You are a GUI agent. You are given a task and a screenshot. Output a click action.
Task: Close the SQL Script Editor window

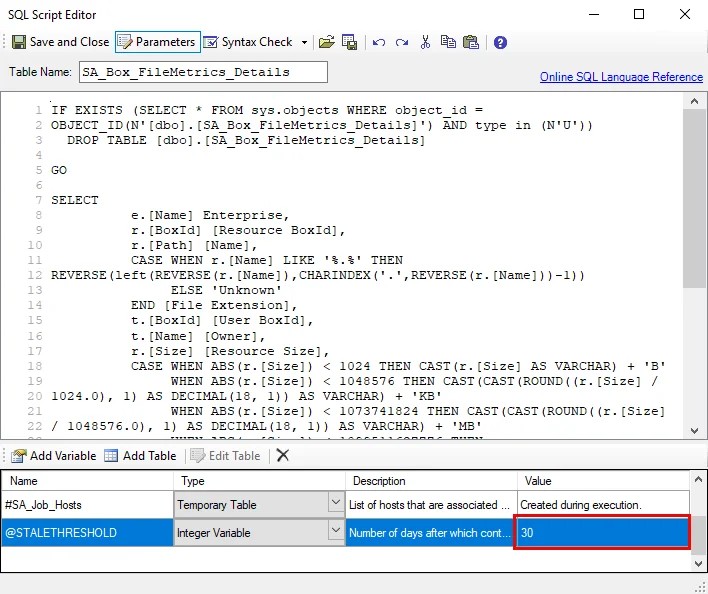pos(685,14)
